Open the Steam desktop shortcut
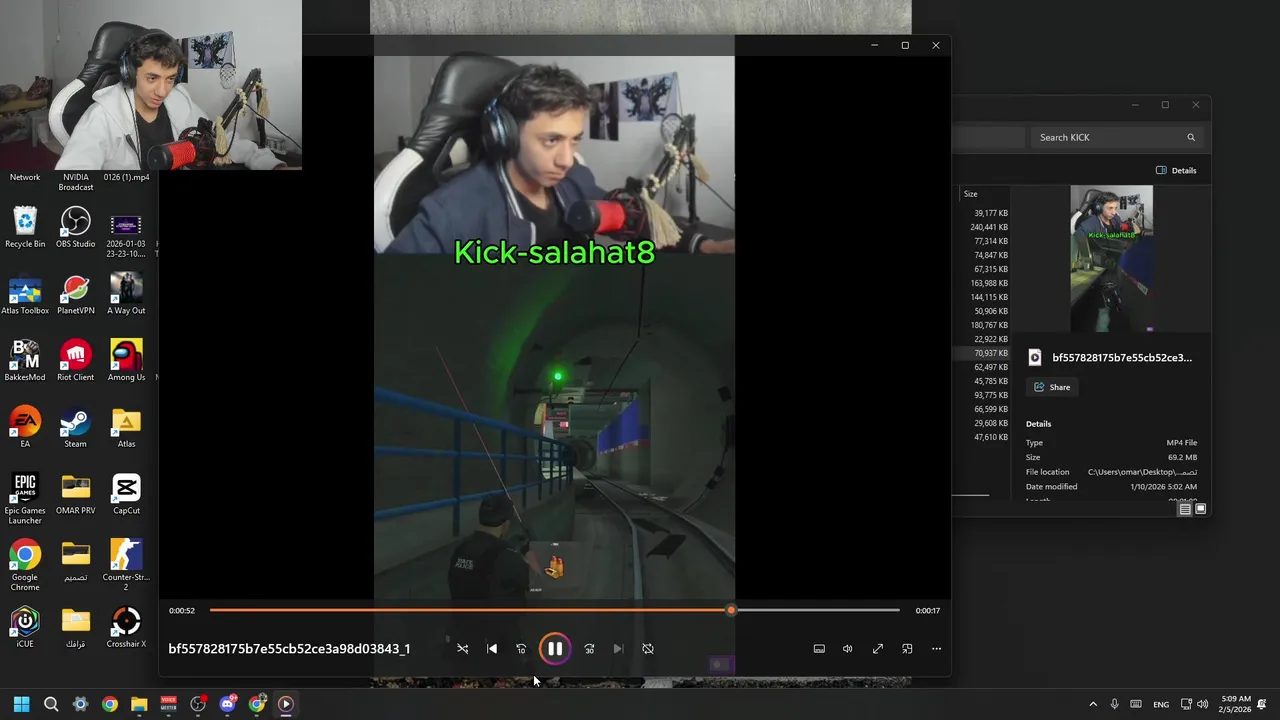Viewport: 1280px width, 720px height. tap(75, 427)
